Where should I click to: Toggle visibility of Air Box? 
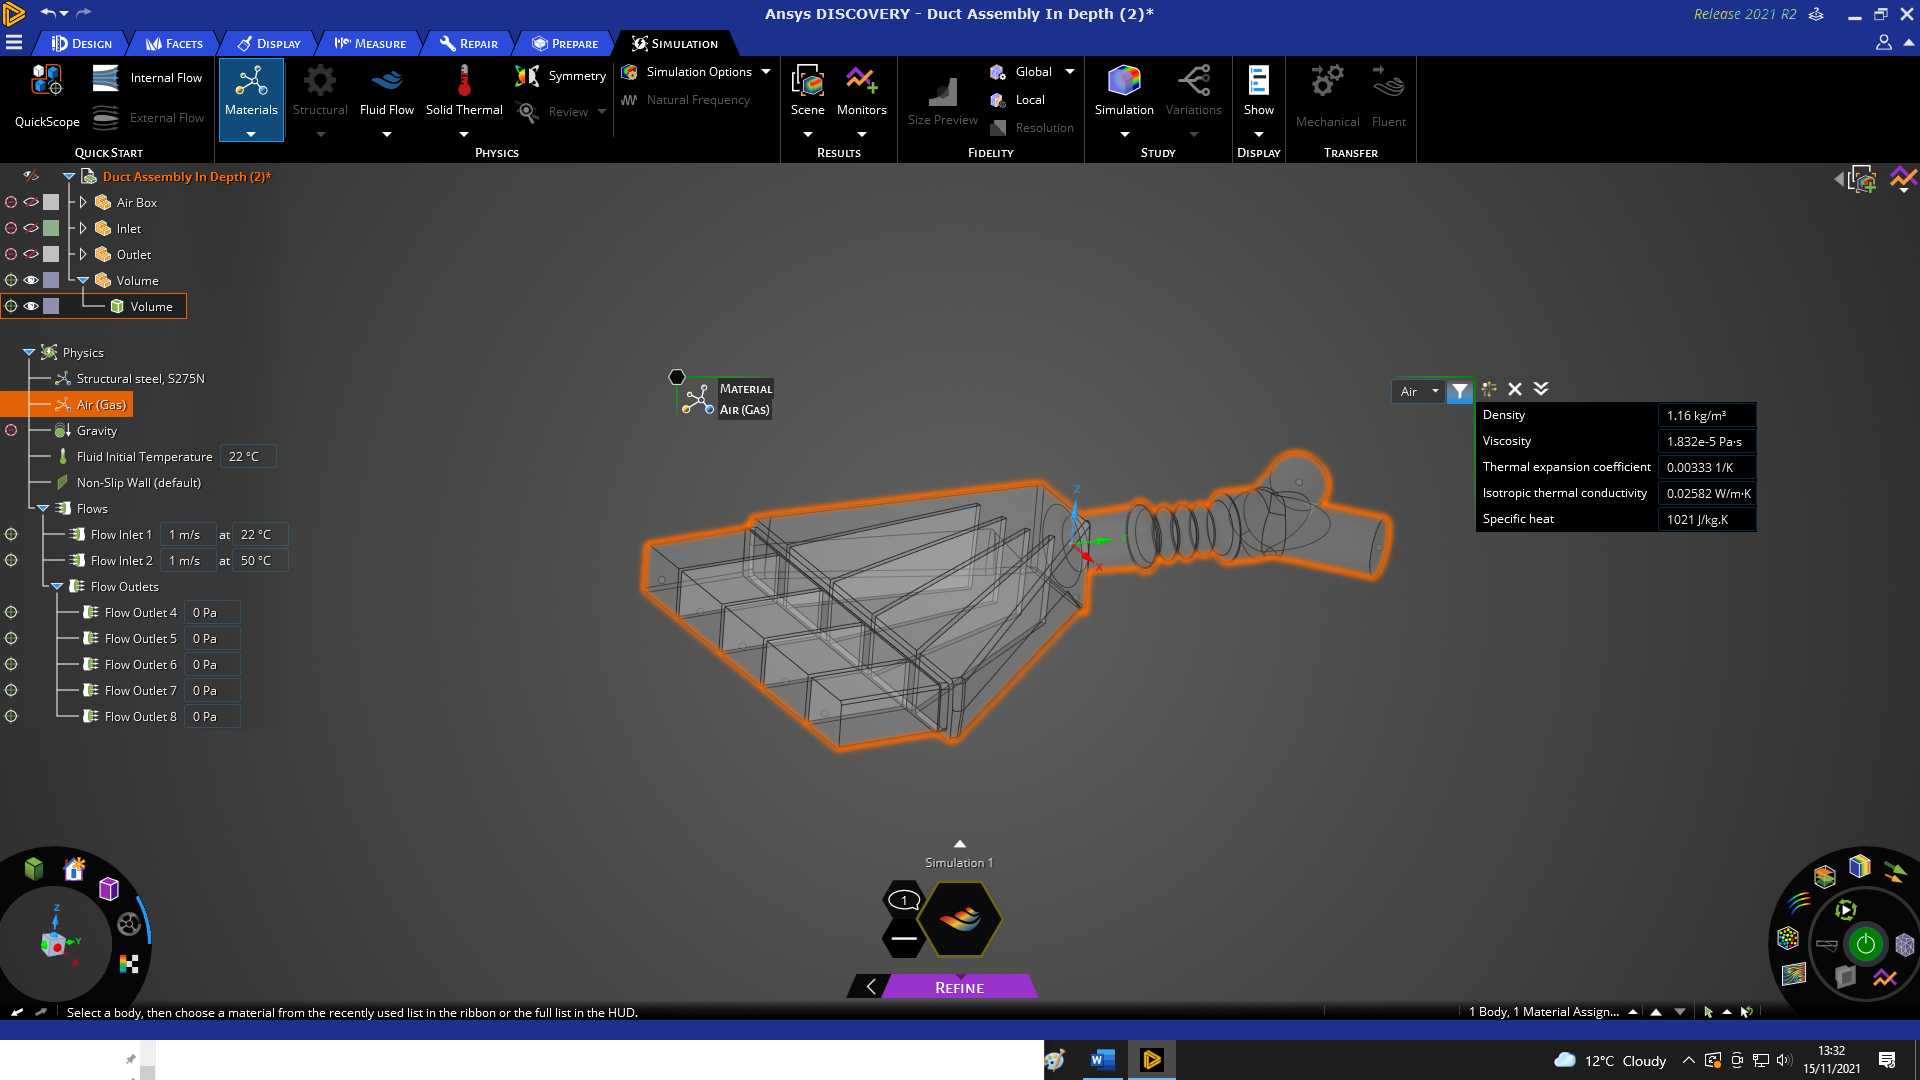tap(31, 203)
